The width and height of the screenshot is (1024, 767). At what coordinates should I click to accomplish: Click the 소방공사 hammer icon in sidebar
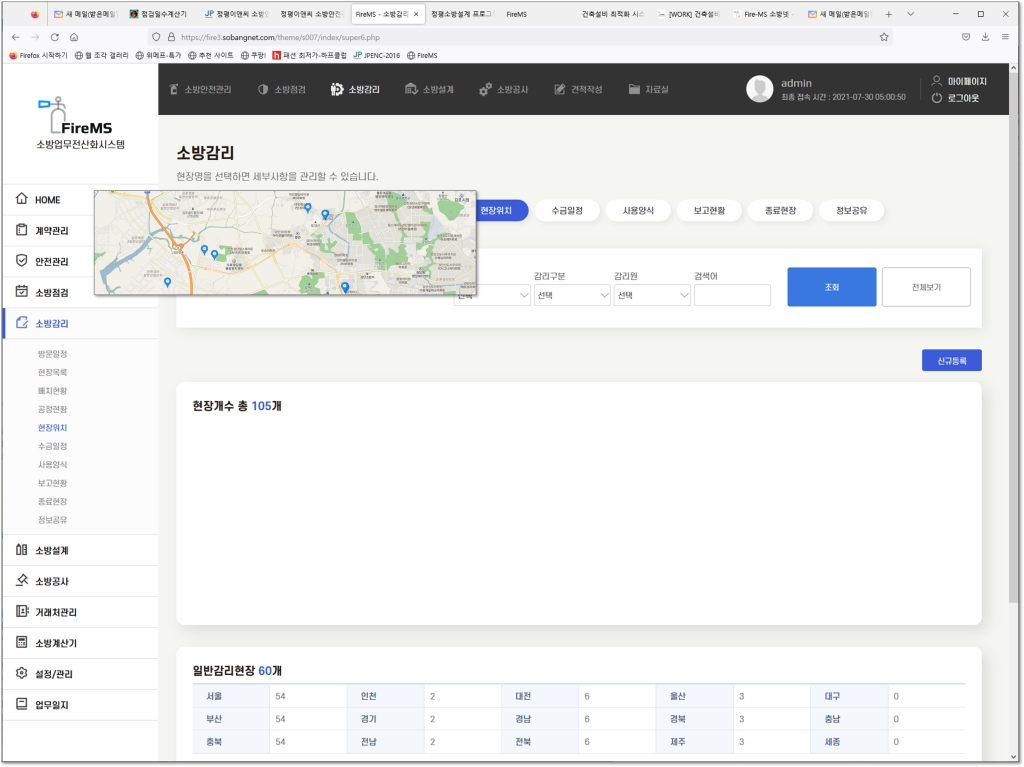(x=22, y=581)
